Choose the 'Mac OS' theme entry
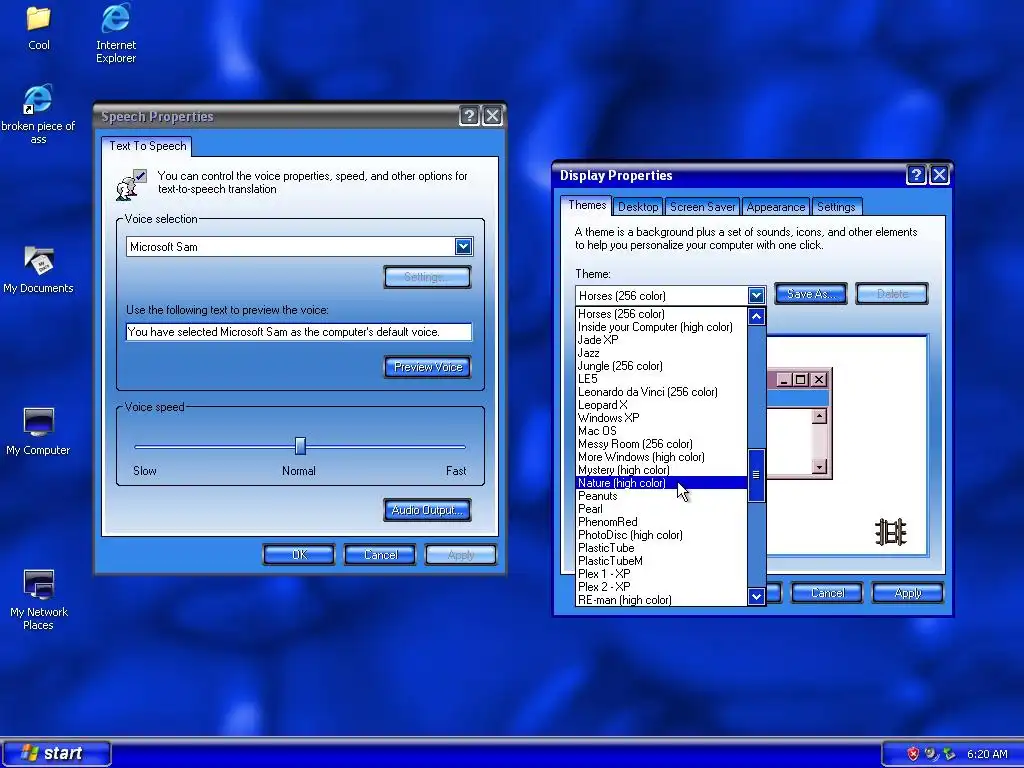1024x768 pixels. [x=662, y=431]
